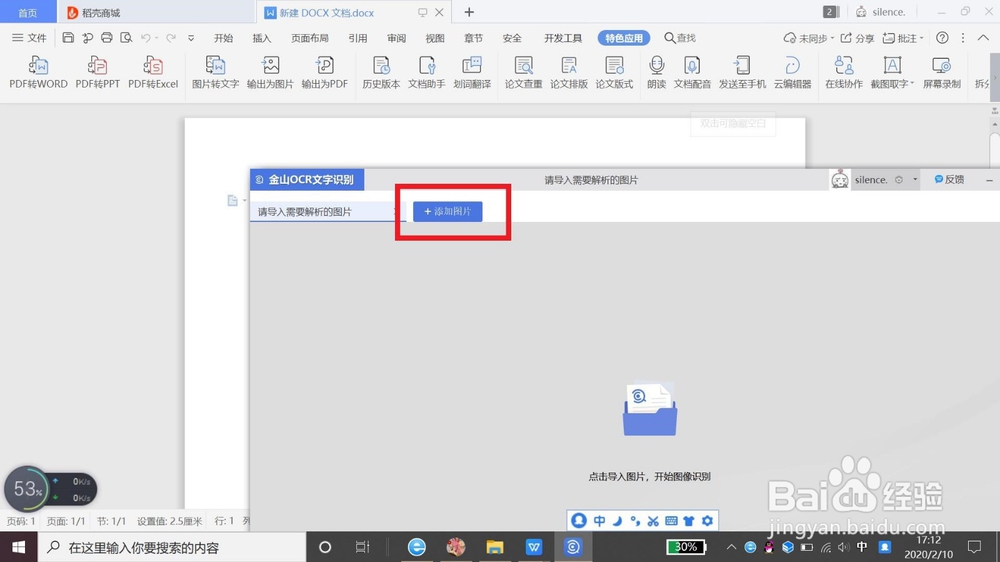1000x562 pixels.
Task: Open input method settings gear icon
Action: 707,521
